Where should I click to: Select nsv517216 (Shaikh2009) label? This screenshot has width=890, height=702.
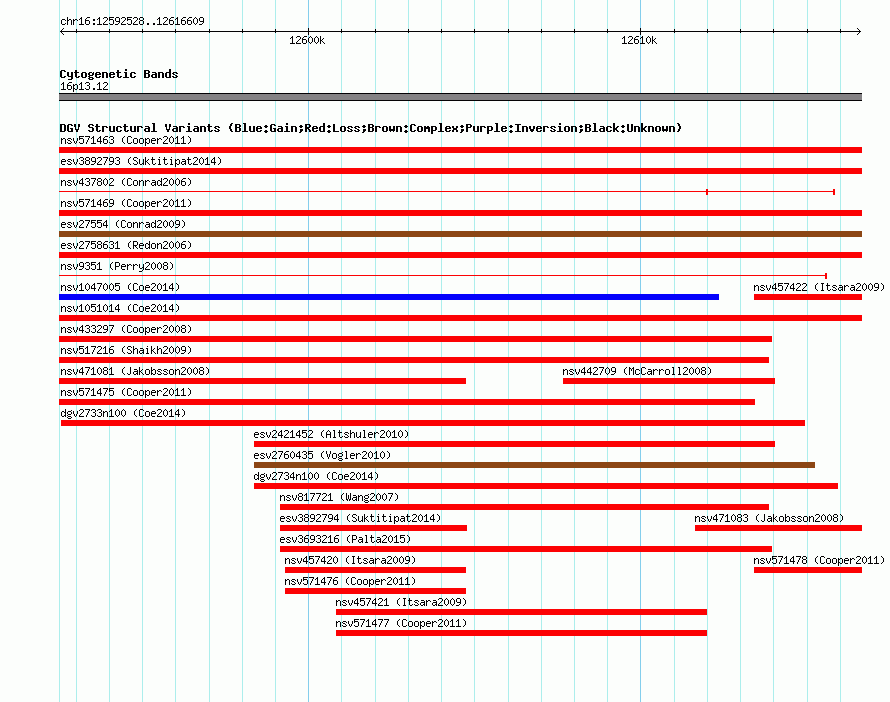click(x=126, y=350)
